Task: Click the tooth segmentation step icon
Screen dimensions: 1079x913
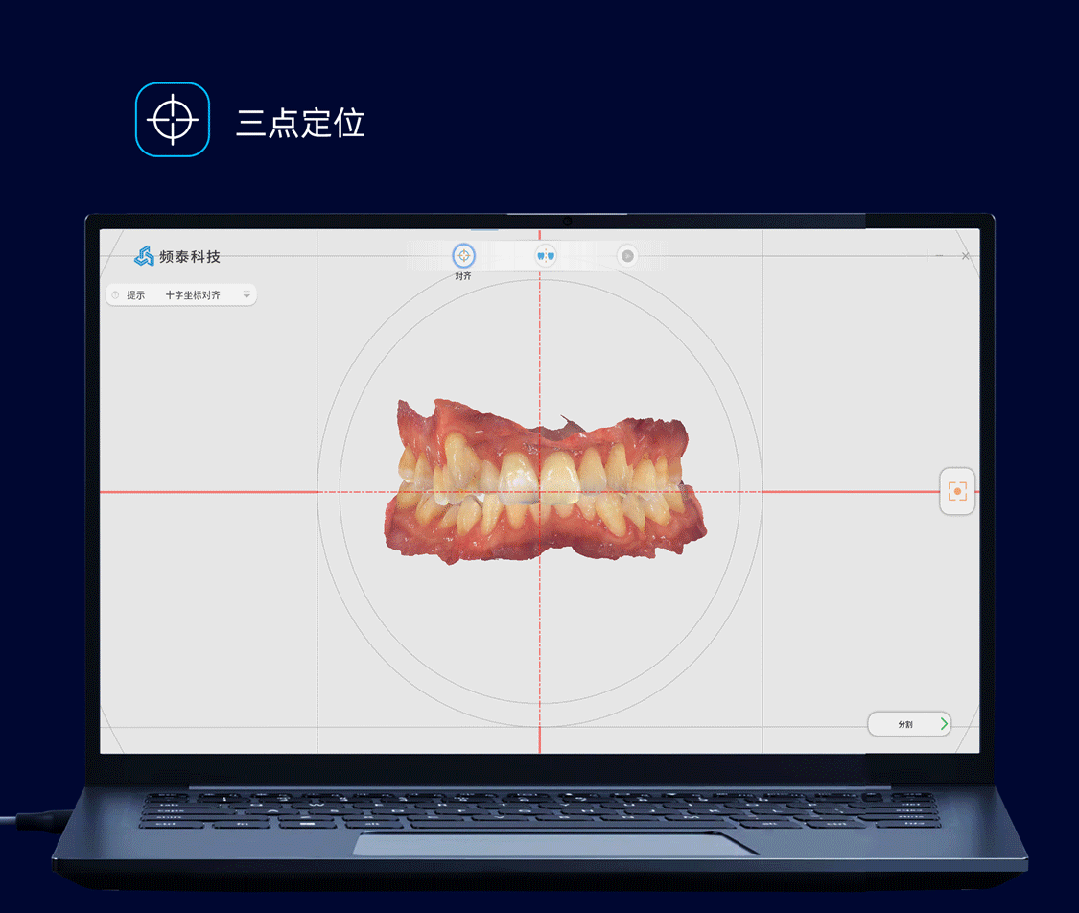Action: tap(545, 256)
